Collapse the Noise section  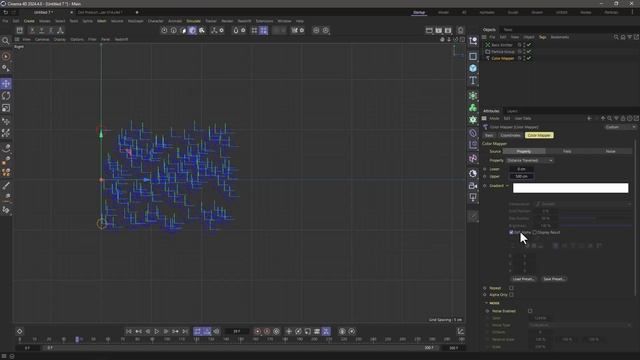tap(487, 303)
